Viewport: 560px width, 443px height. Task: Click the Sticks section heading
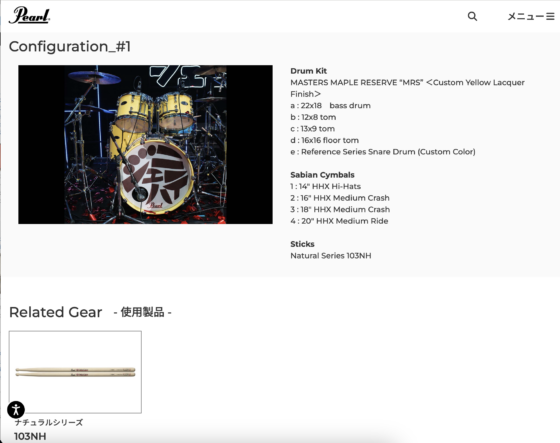pos(302,244)
